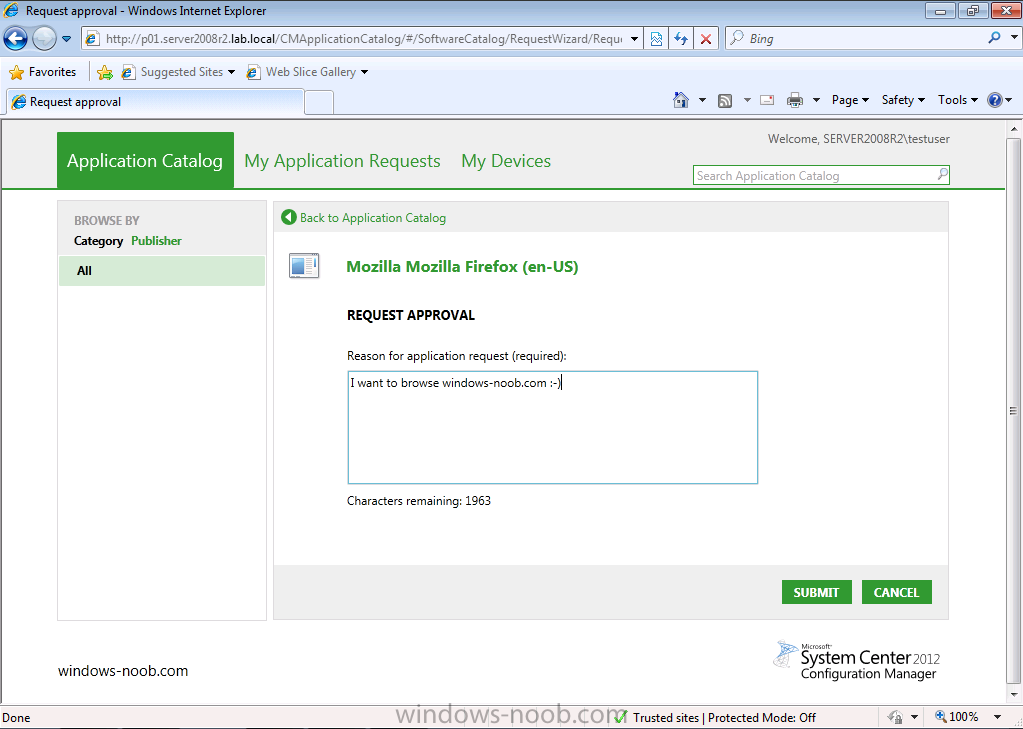Open the Favorites star button
Image resolution: width=1023 pixels, height=729 pixels.
(43, 72)
